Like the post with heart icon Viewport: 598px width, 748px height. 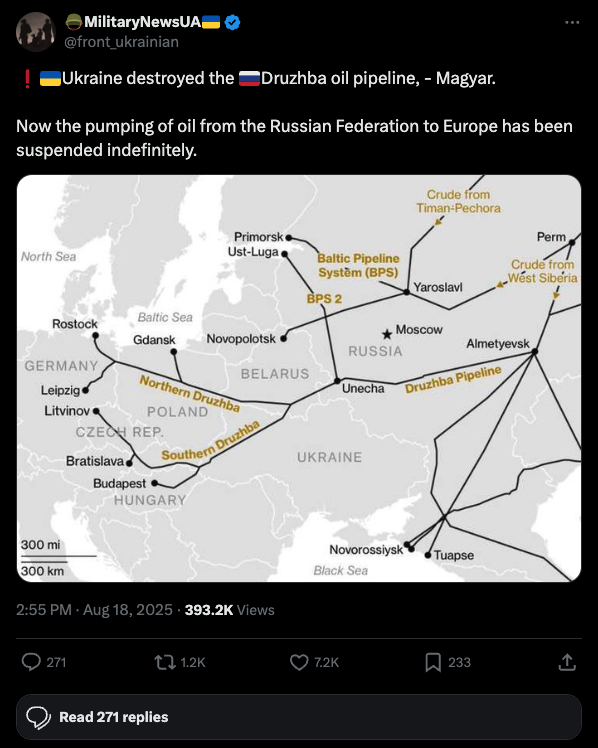299,662
